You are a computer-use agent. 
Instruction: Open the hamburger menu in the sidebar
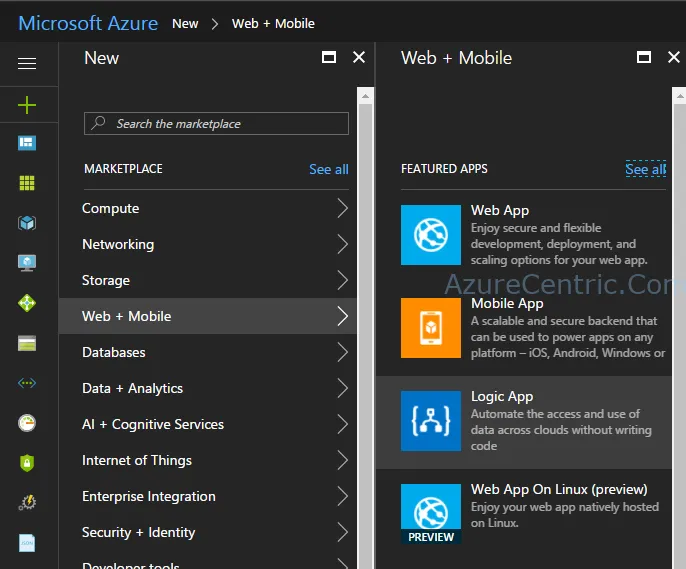(x=27, y=63)
